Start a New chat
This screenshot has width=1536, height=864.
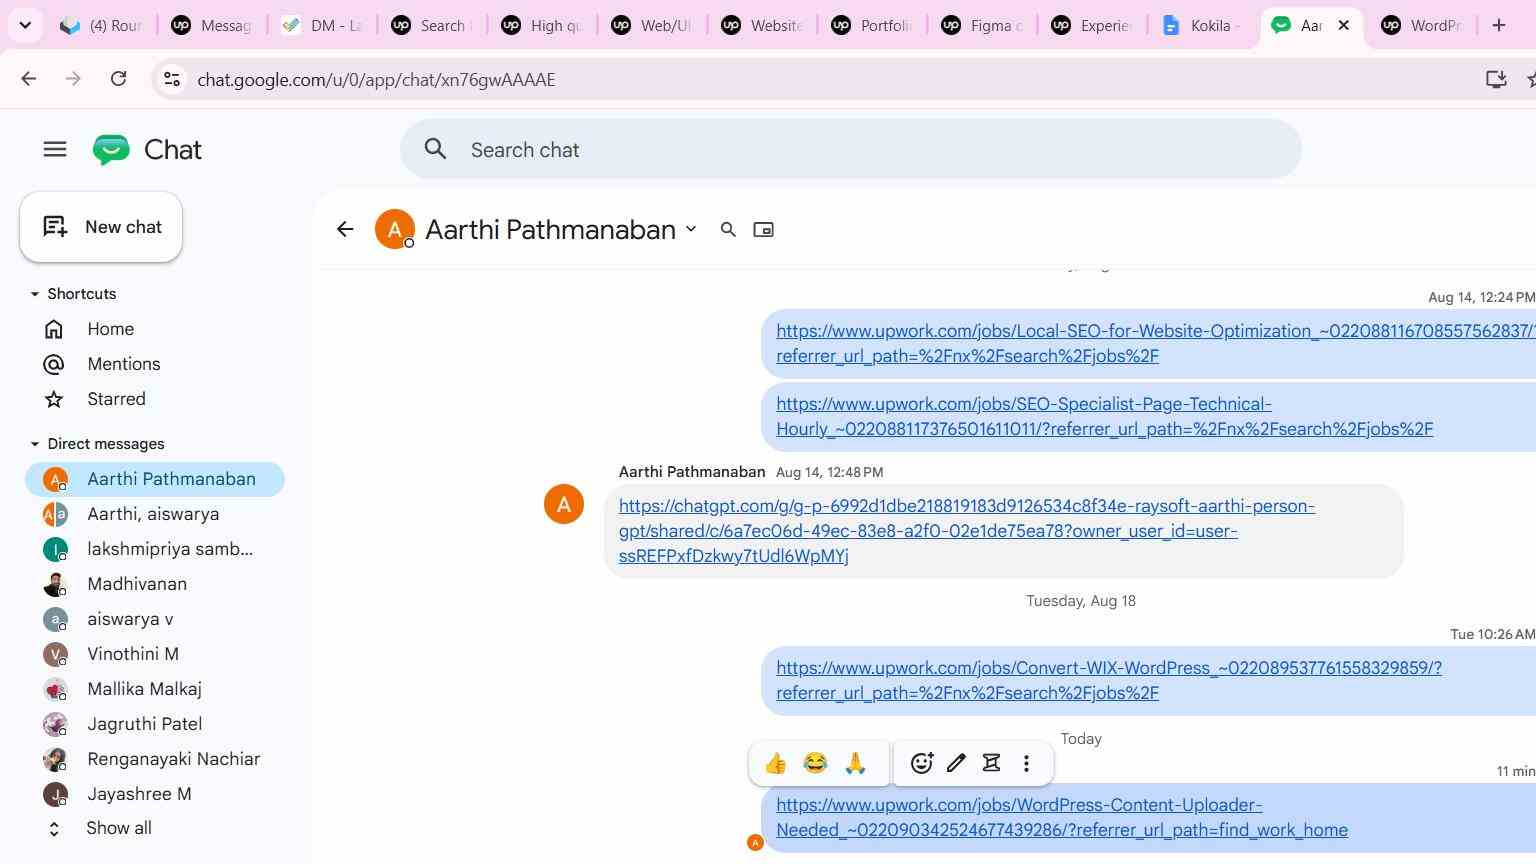(101, 227)
